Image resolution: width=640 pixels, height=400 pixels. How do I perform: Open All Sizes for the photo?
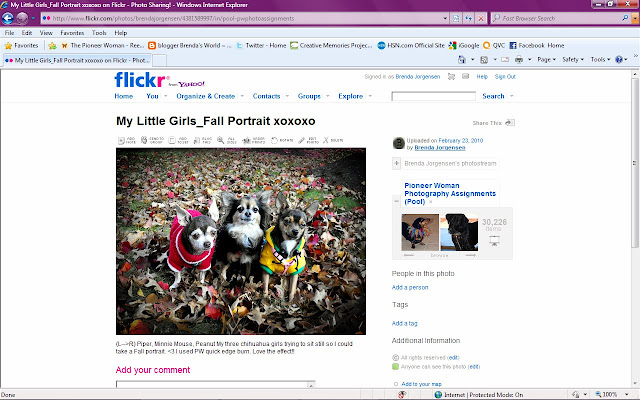227,140
